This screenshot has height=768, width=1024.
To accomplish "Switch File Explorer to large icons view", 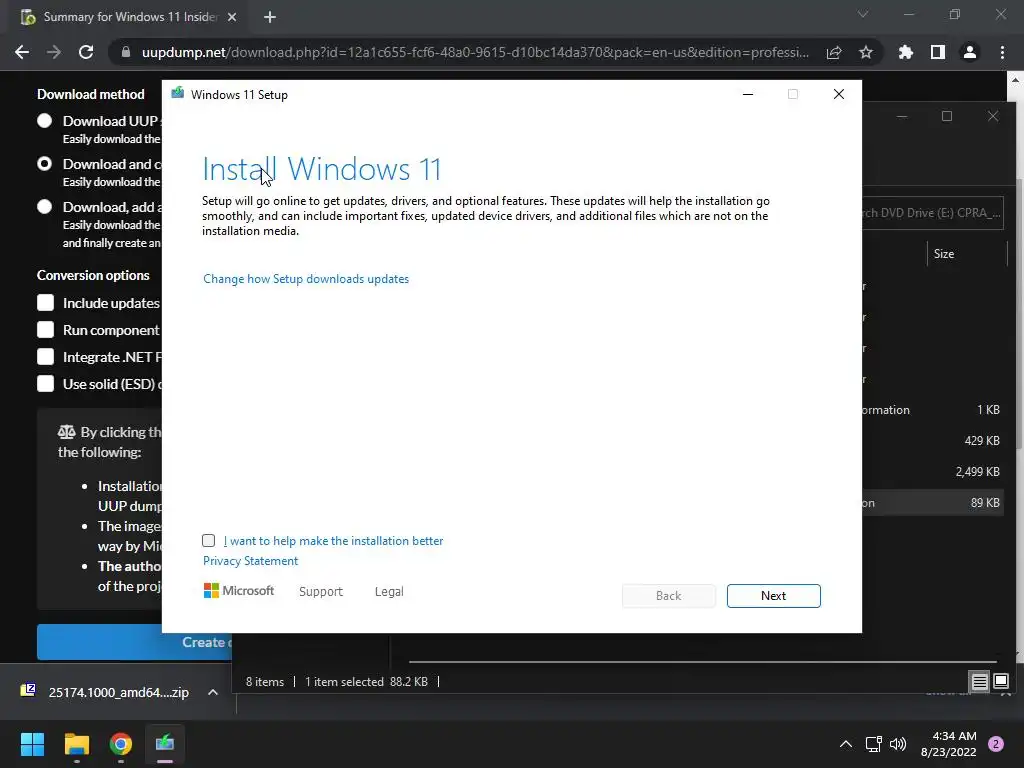I will click(1000, 682).
